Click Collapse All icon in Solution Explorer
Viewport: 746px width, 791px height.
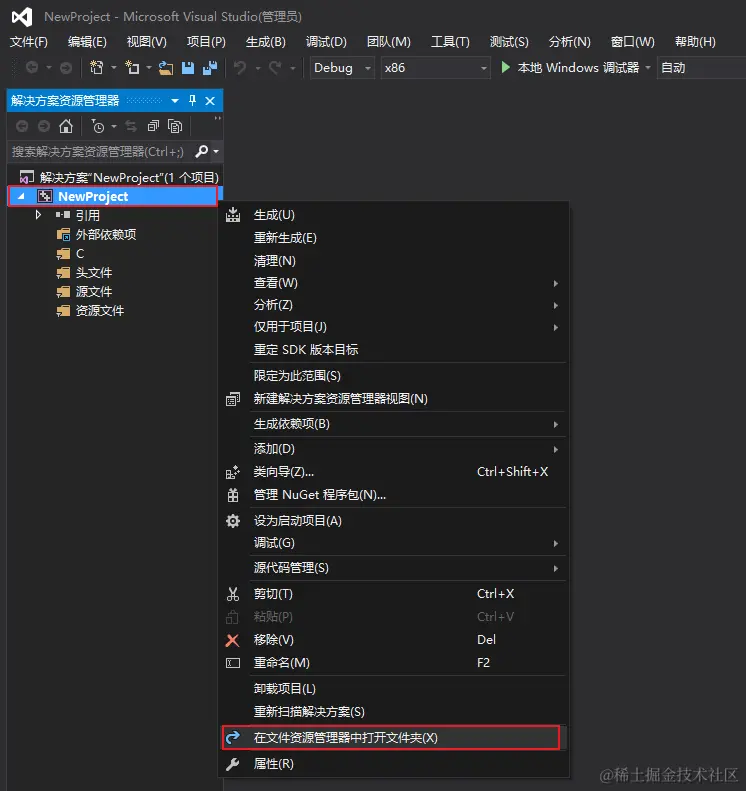tap(153, 126)
